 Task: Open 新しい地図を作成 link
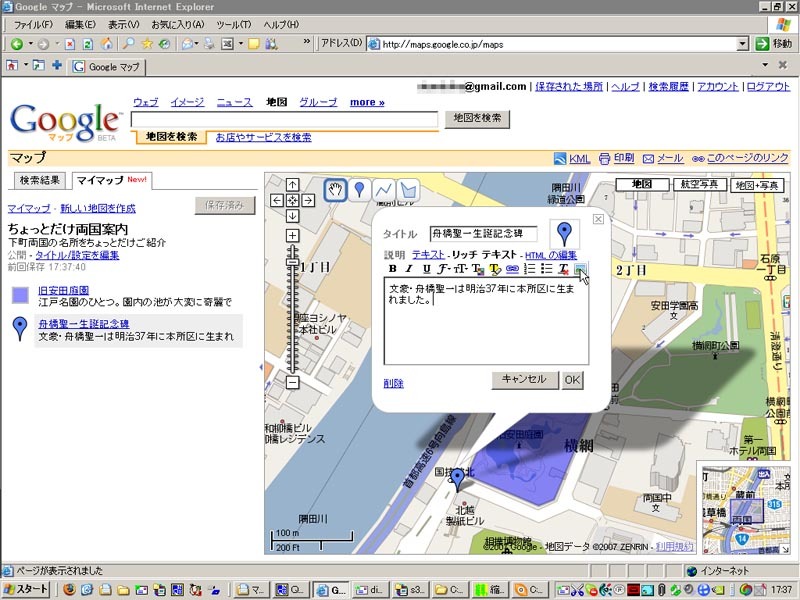point(98,208)
